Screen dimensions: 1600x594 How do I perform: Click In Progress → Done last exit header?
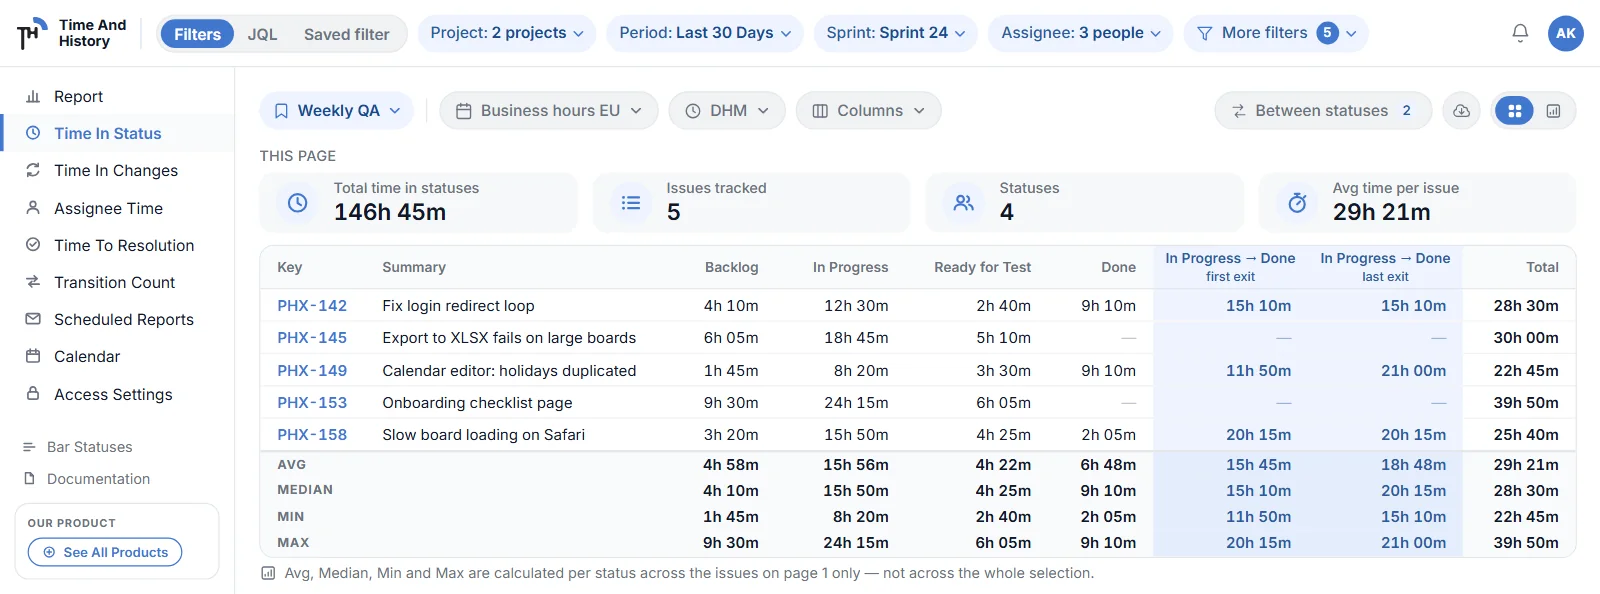(x=1385, y=267)
